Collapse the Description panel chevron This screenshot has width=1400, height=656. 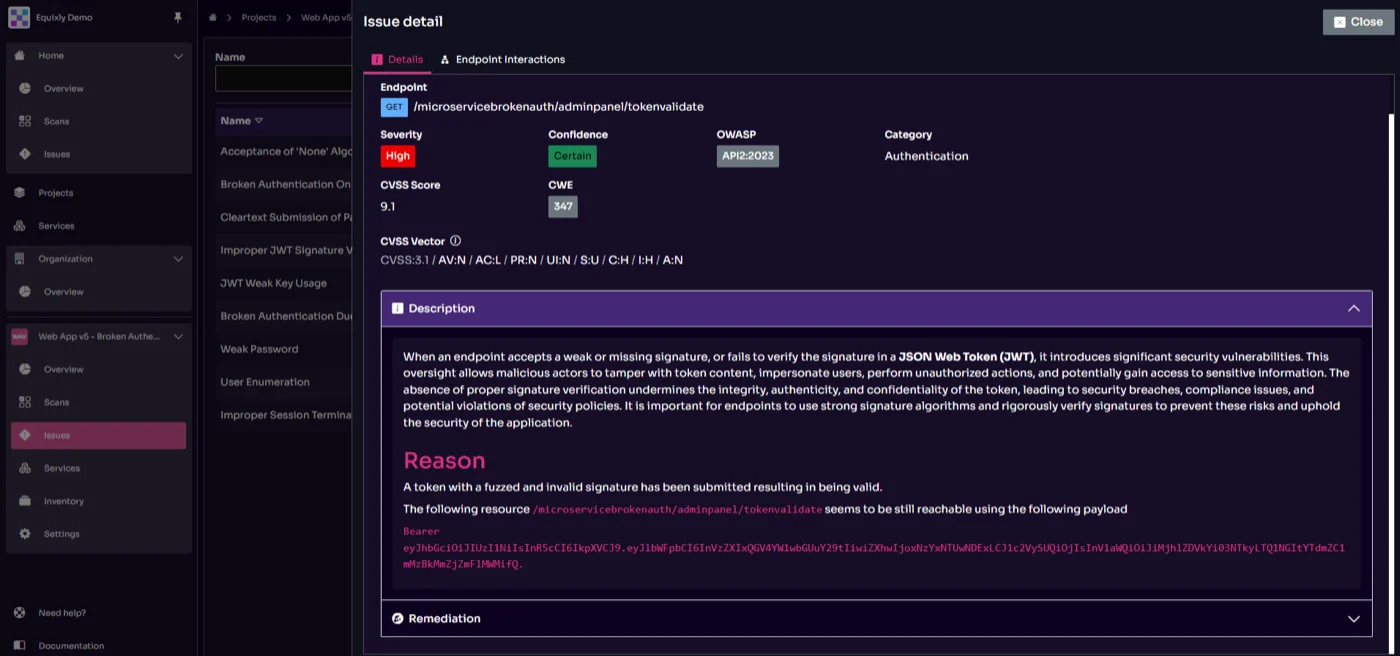coord(1354,308)
